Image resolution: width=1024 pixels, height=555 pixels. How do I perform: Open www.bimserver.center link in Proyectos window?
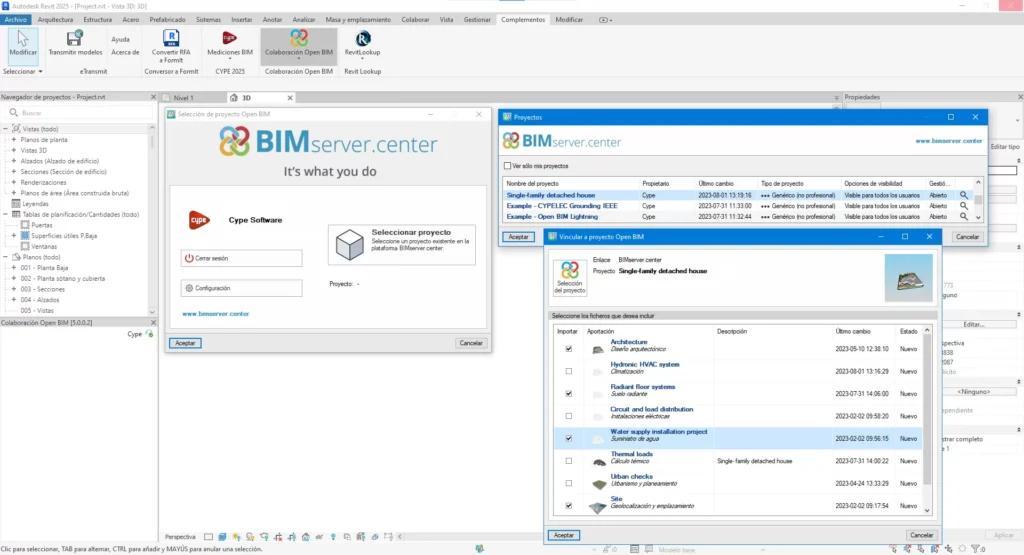coord(948,141)
